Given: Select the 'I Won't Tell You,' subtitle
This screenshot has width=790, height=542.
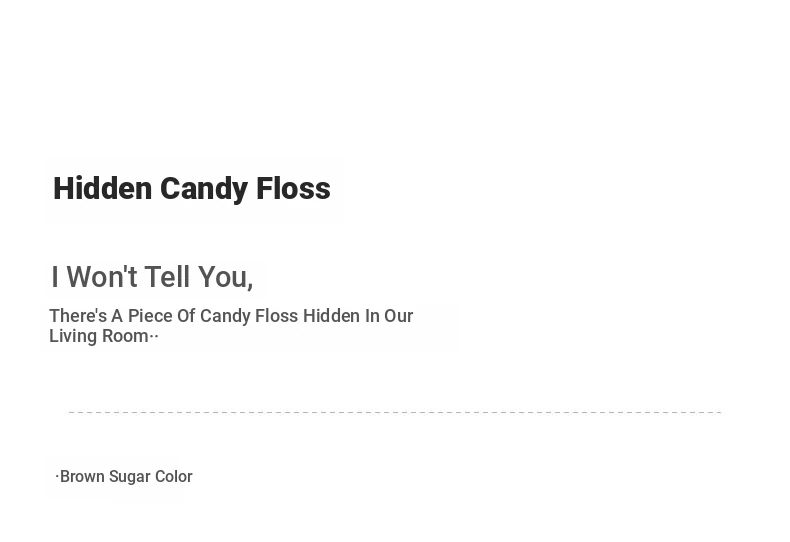Looking at the screenshot, I should 152,277.
